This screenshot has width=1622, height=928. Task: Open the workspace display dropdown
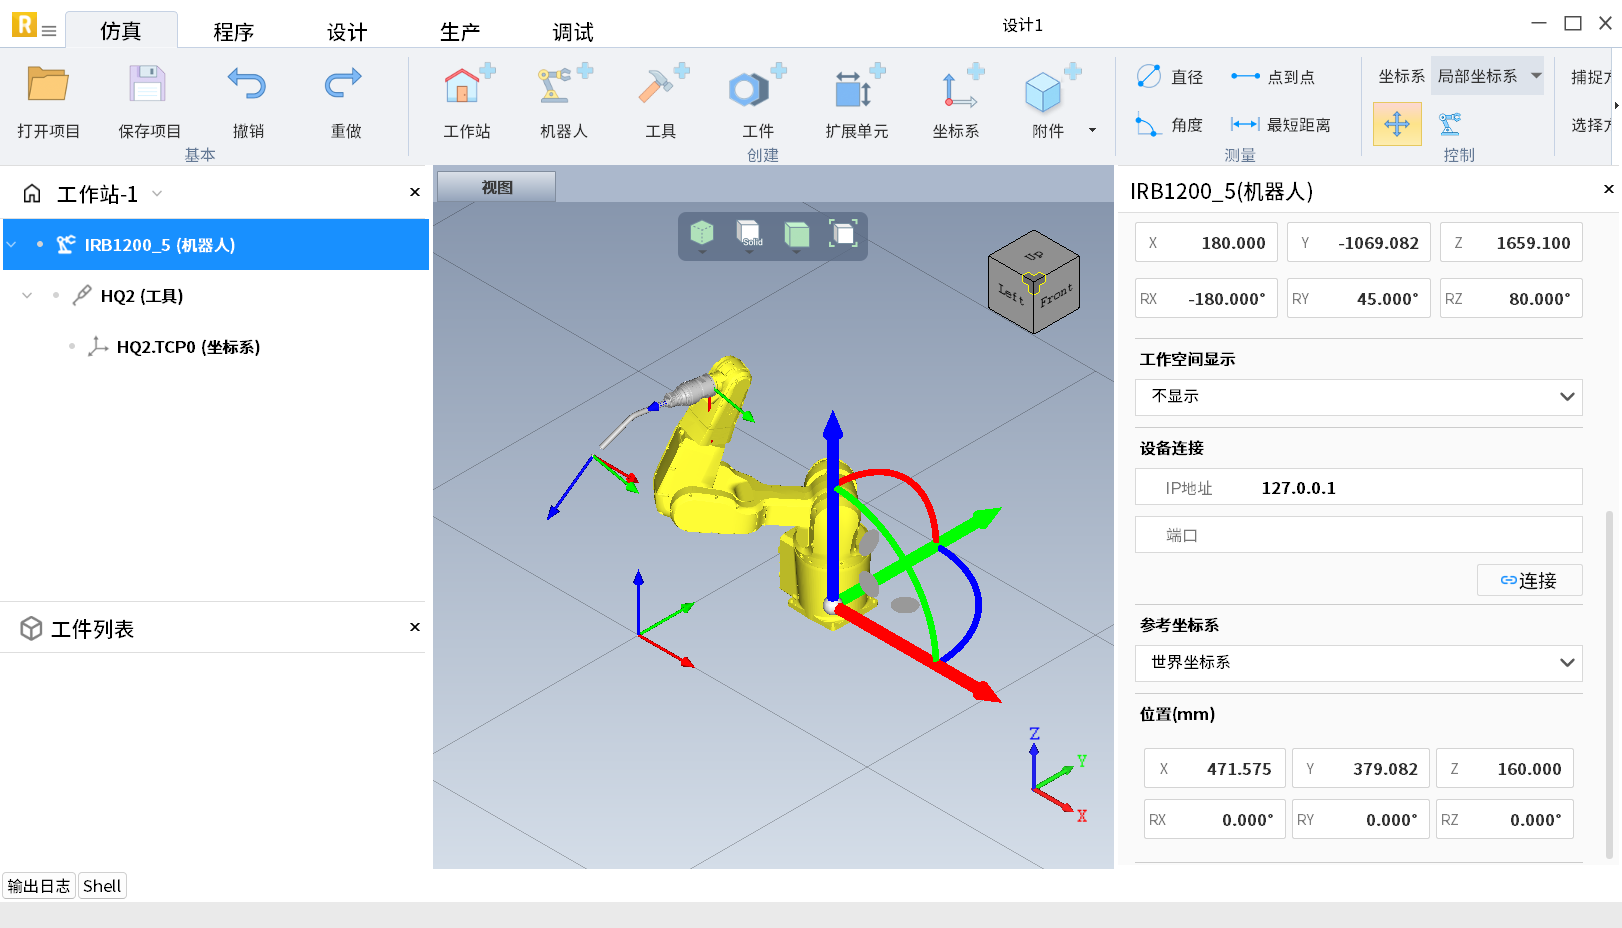[1358, 397]
